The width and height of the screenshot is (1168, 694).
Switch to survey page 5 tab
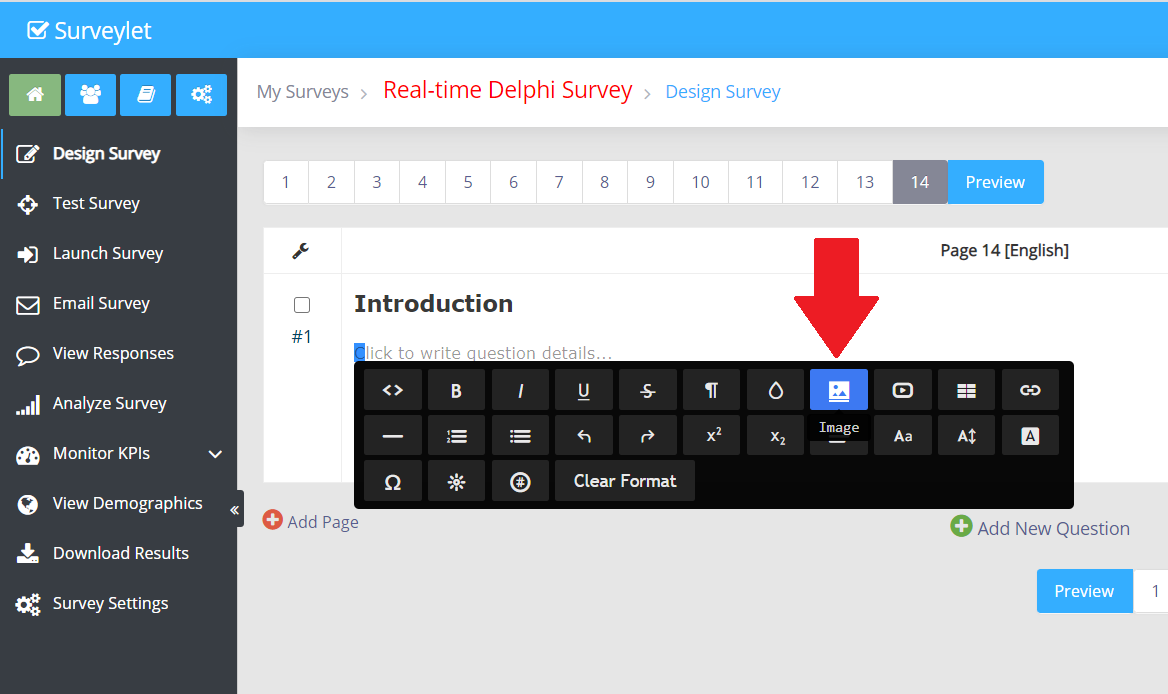click(x=468, y=182)
